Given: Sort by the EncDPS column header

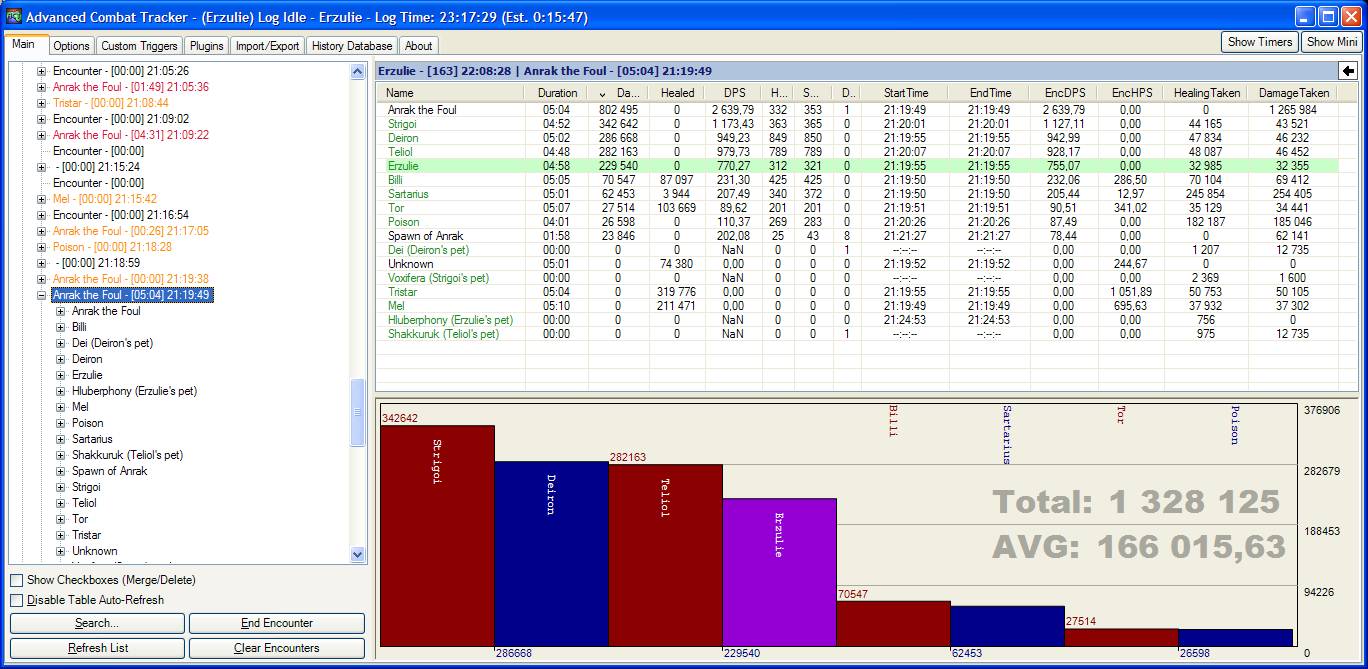Looking at the screenshot, I should point(1065,93).
